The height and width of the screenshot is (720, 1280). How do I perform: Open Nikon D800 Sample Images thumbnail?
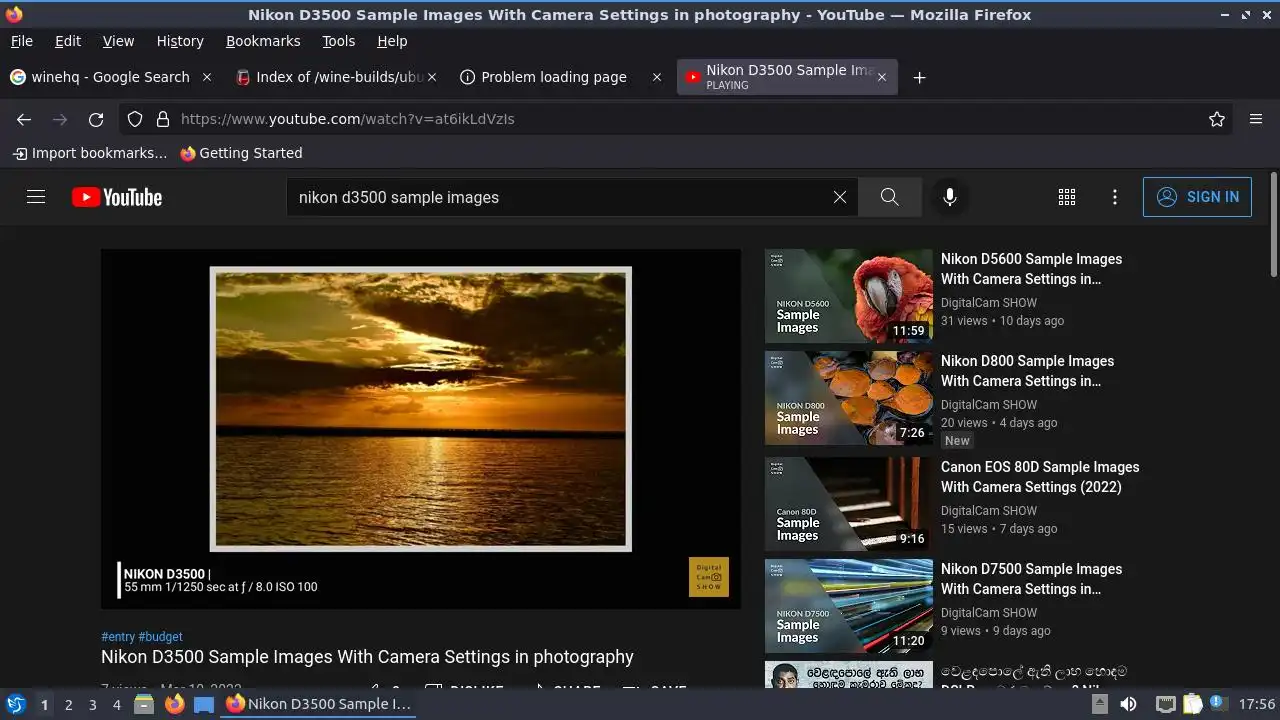coord(849,398)
